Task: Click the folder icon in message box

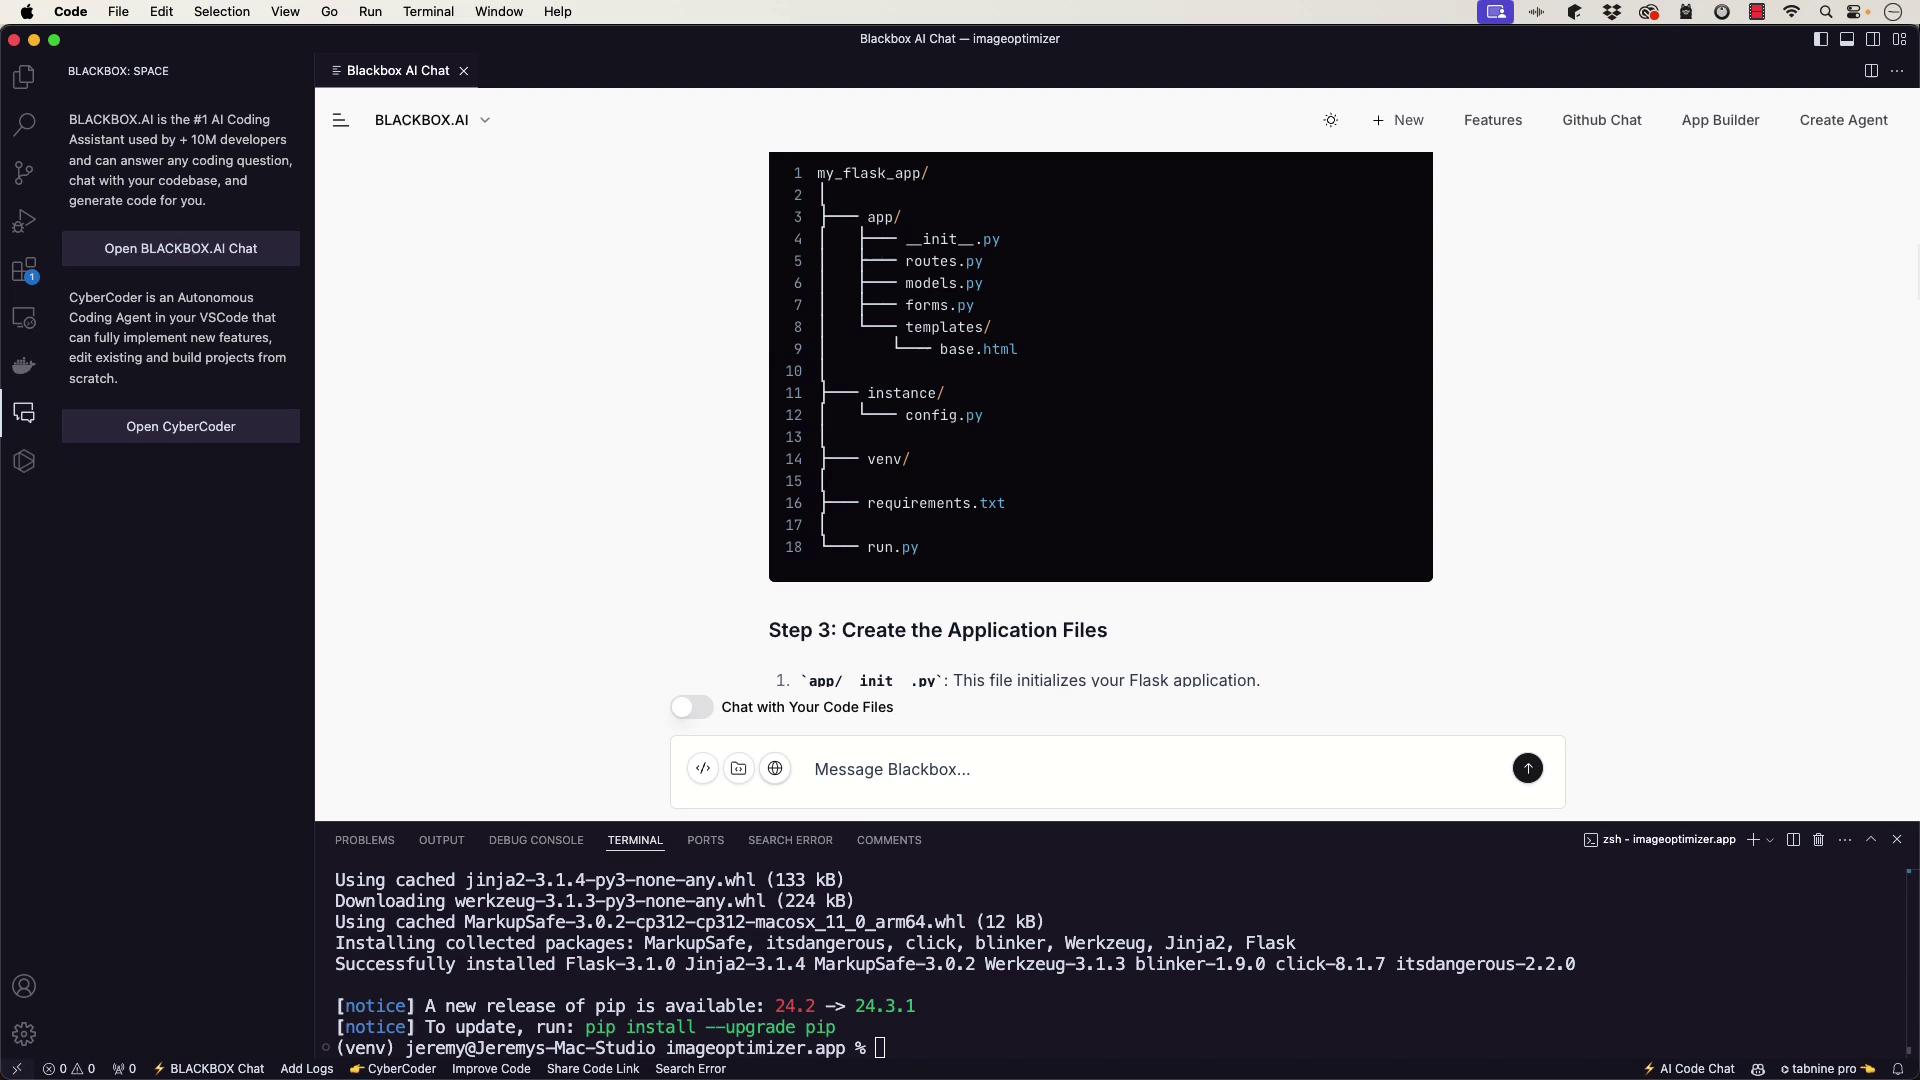Action: (739, 769)
